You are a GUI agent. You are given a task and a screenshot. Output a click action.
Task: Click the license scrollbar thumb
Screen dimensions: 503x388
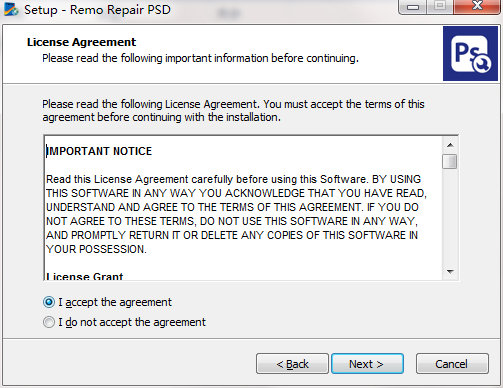pyautogui.click(x=450, y=162)
